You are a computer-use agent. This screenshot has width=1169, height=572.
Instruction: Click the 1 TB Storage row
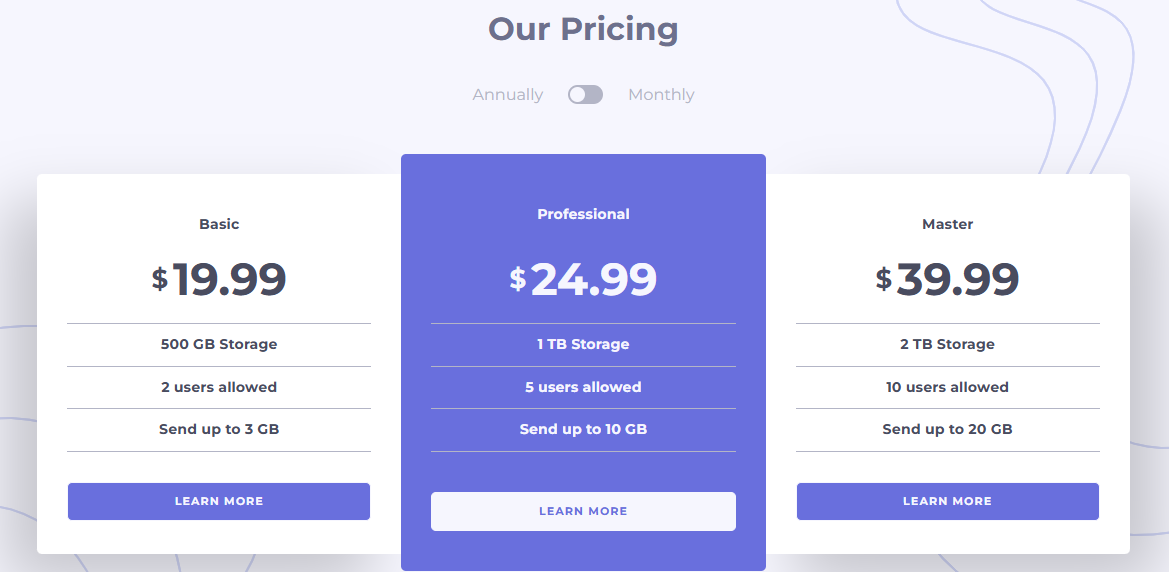(x=583, y=345)
